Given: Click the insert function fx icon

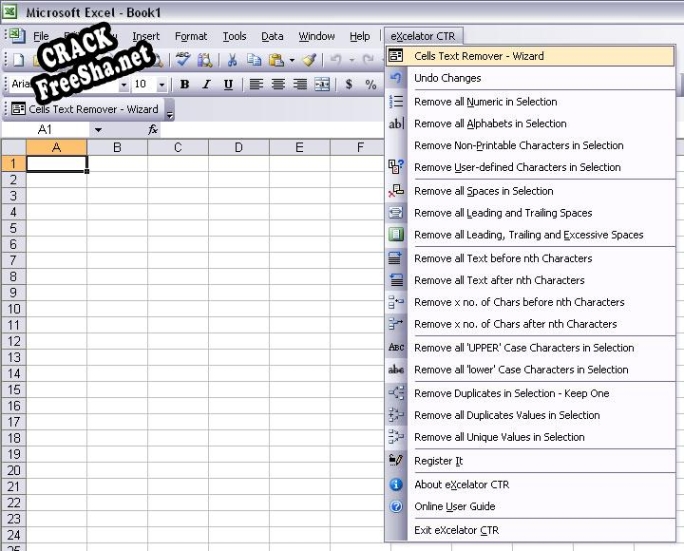Looking at the screenshot, I should pyautogui.click(x=153, y=130).
